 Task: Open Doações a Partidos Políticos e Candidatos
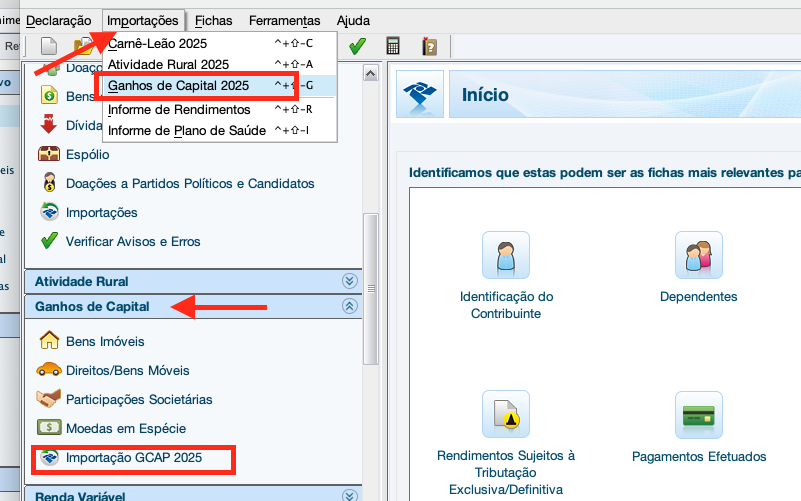(x=189, y=183)
